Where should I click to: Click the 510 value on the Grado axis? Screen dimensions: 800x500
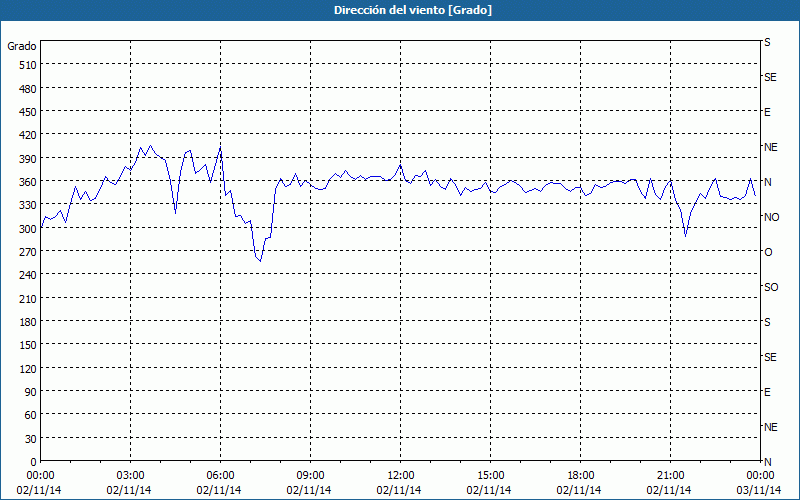(x=28, y=65)
